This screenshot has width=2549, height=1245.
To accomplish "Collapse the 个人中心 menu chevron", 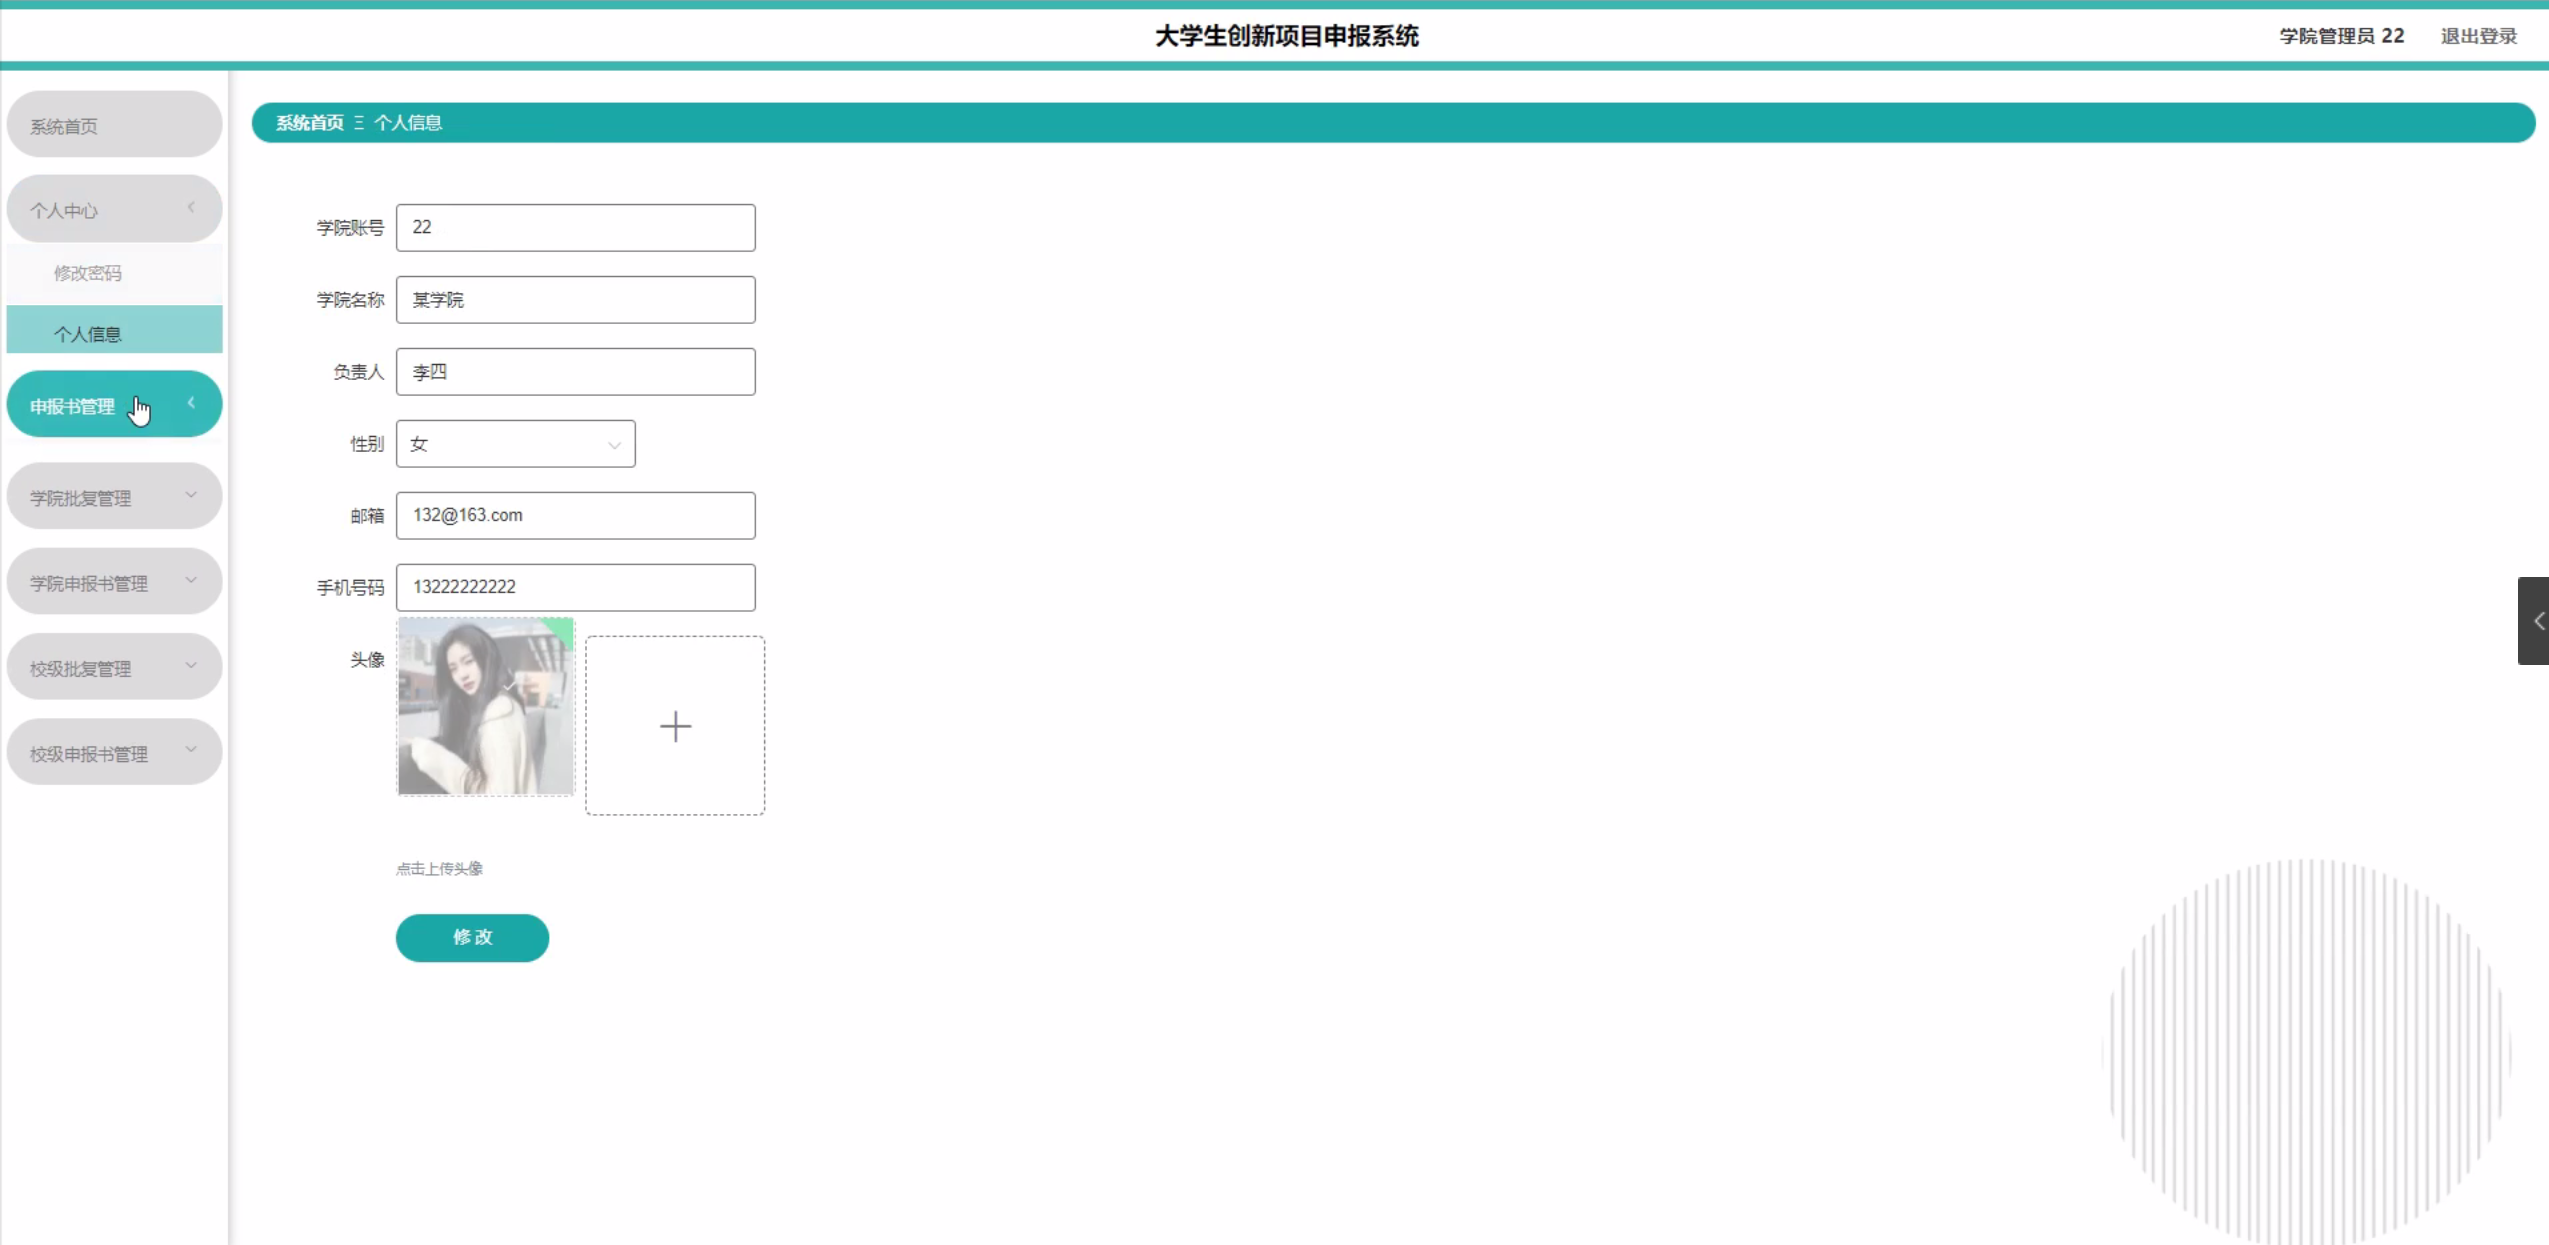I will [191, 208].
